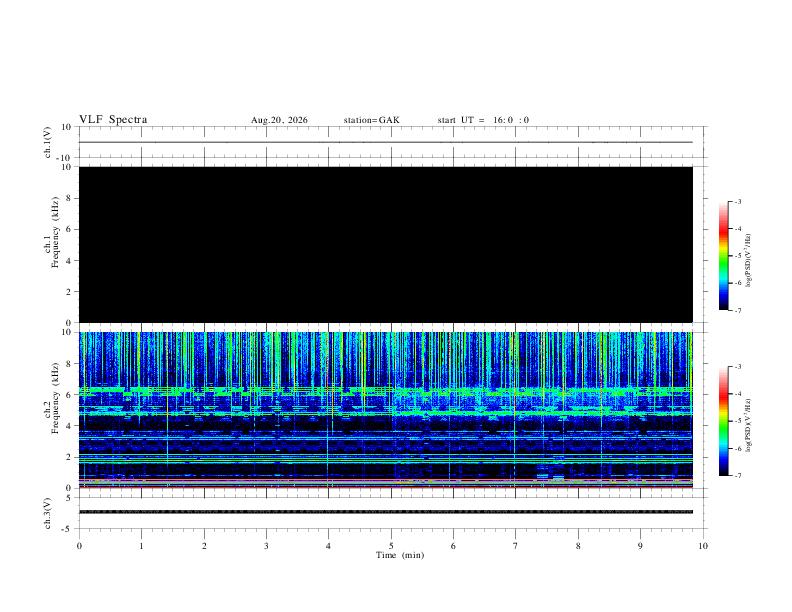The width and height of the screenshot is (792, 612).
Task: Click the ch.2 colored spectrogram panel
Action: click(x=386, y=410)
